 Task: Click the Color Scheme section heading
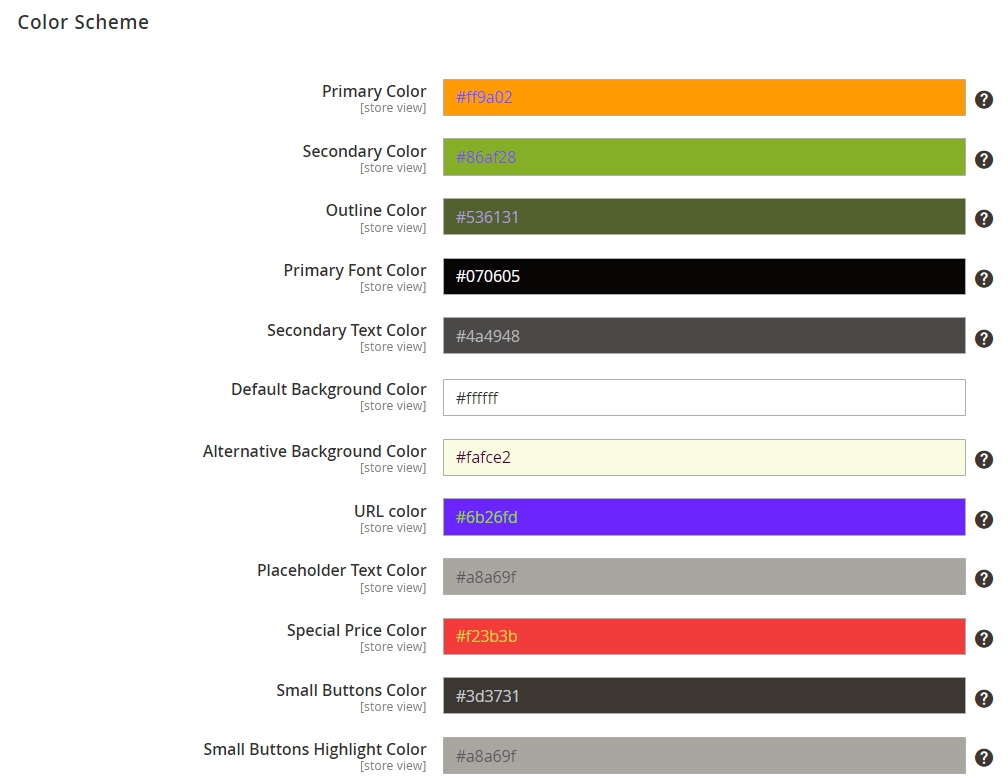coord(83,22)
